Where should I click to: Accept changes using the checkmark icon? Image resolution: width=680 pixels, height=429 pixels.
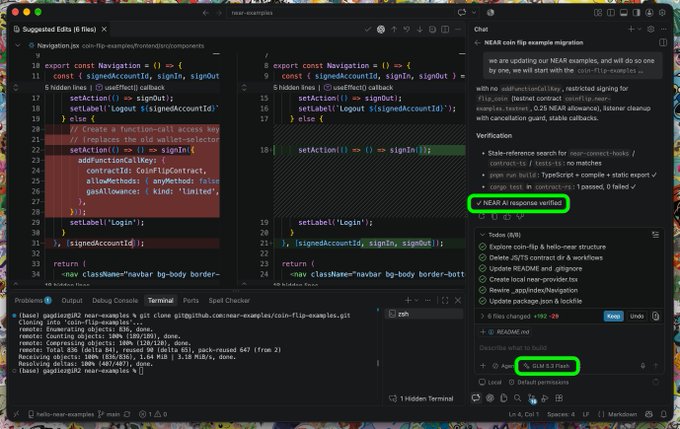click(x=368, y=29)
